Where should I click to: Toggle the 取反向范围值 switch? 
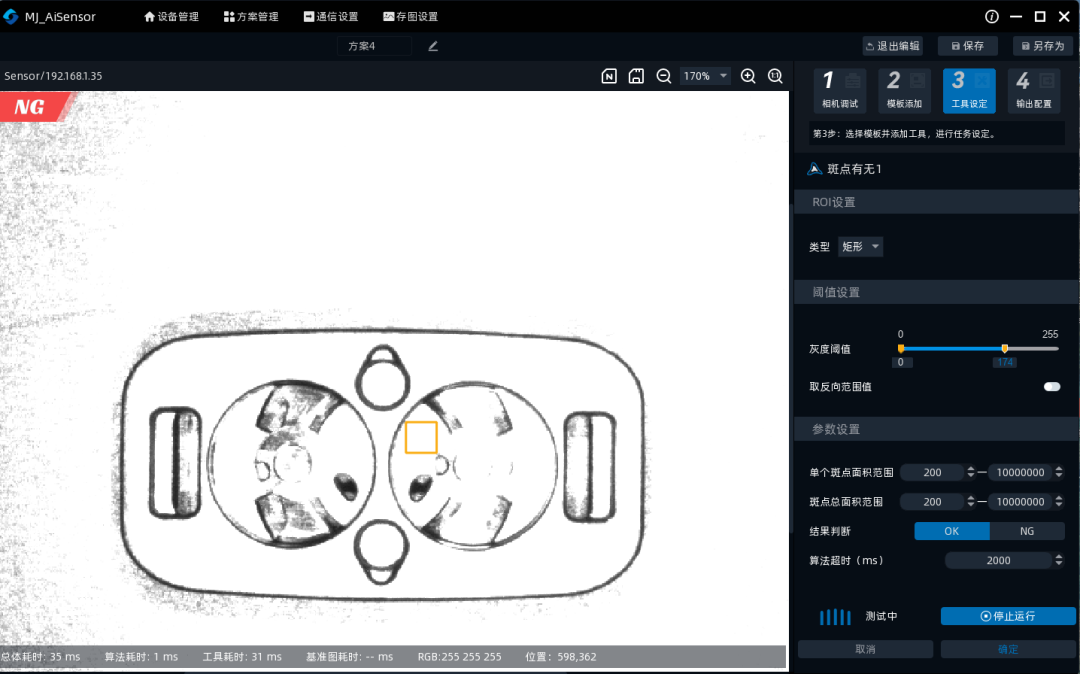point(1051,386)
